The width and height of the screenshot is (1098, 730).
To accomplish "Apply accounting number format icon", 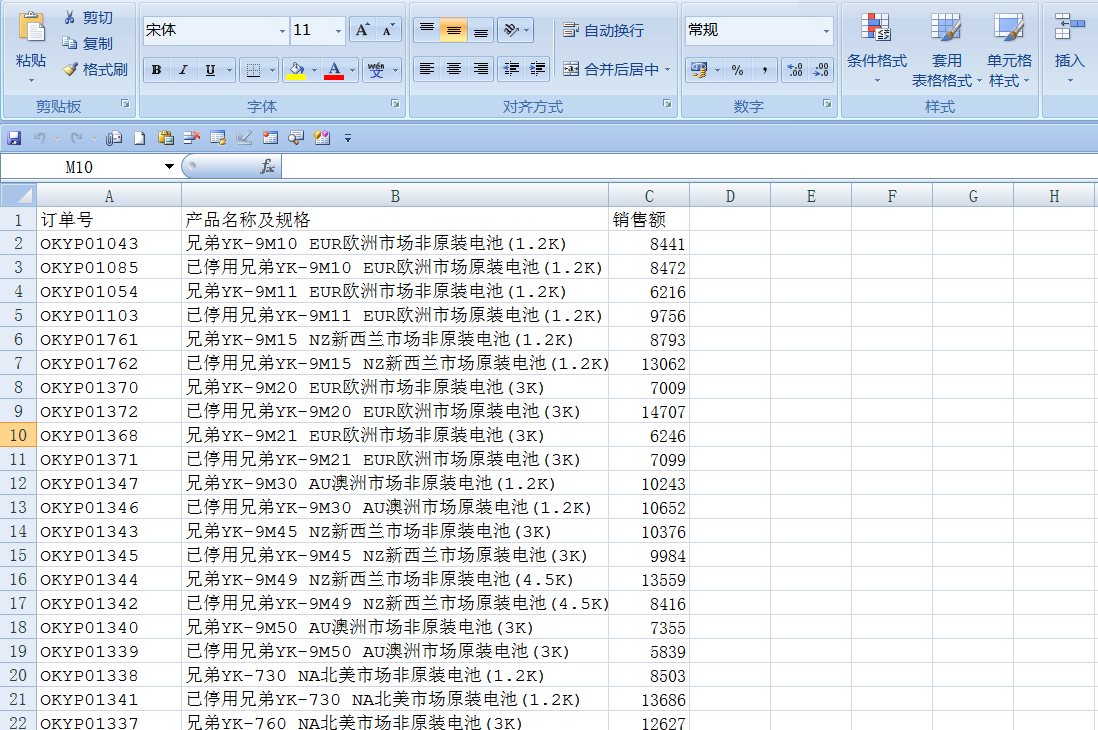I will pos(698,70).
